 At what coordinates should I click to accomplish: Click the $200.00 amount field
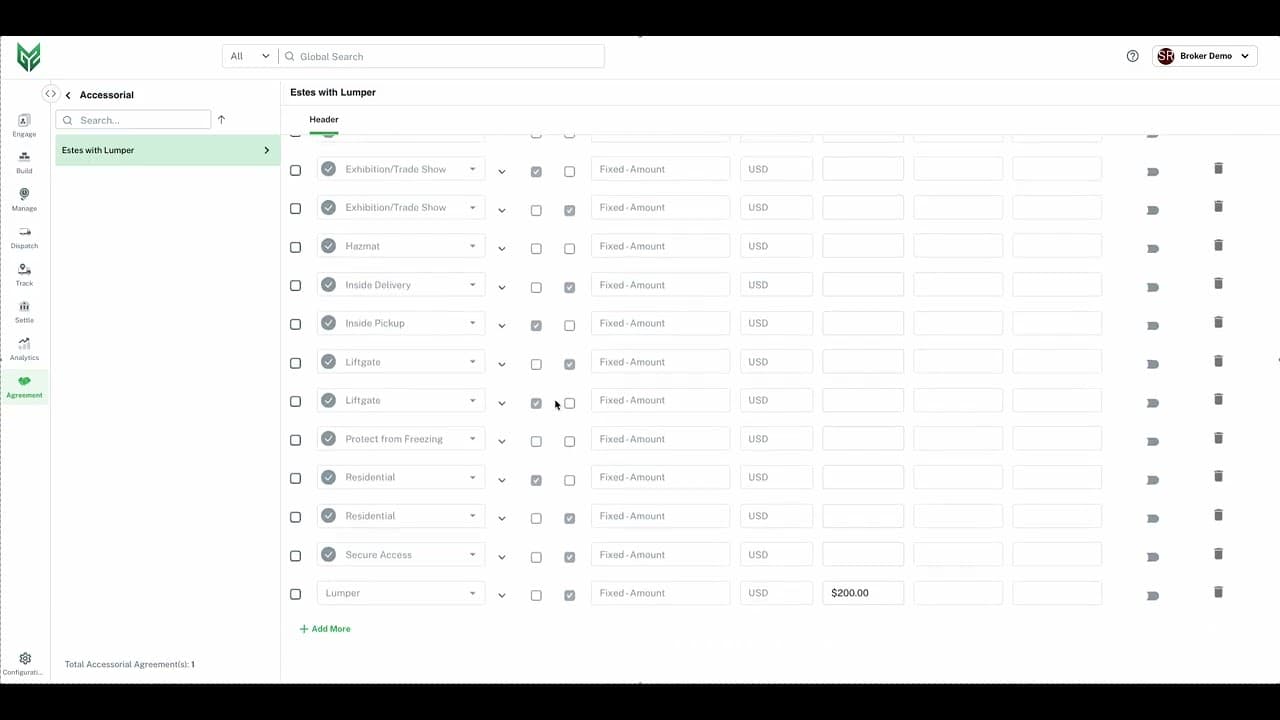pyautogui.click(x=863, y=593)
